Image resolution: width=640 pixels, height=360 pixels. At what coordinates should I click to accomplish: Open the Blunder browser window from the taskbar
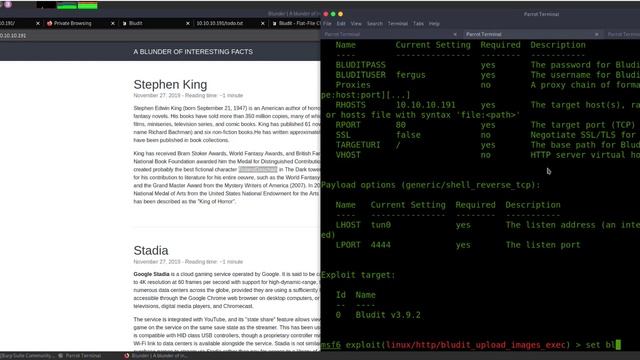coord(156,356)
